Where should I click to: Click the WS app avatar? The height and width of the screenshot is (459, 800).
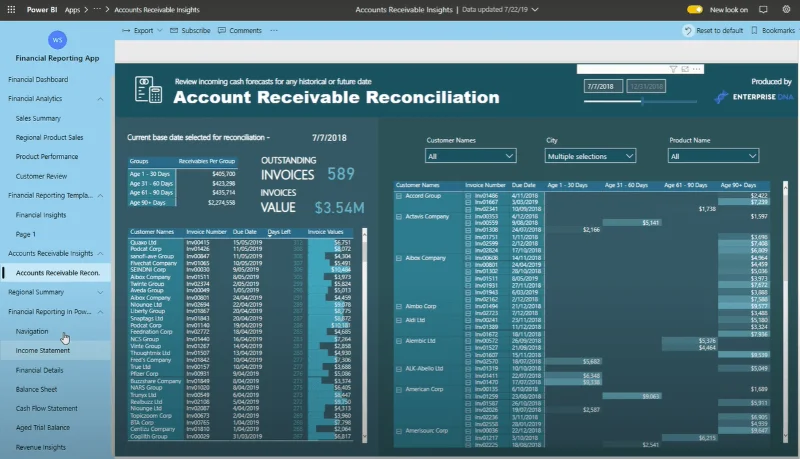click(x=57, y=40)
